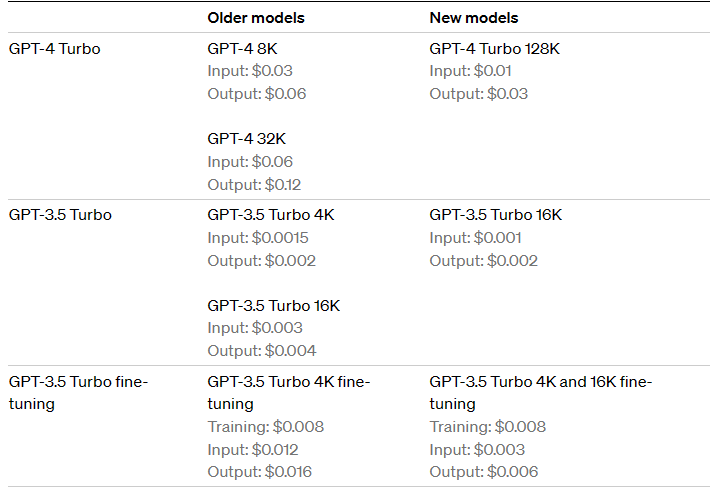The width and height of the screenshot is (725, 491).
Task: Click "GPT-3.5 Turbo 16K" in the New models column
Action: coord(496,214)
